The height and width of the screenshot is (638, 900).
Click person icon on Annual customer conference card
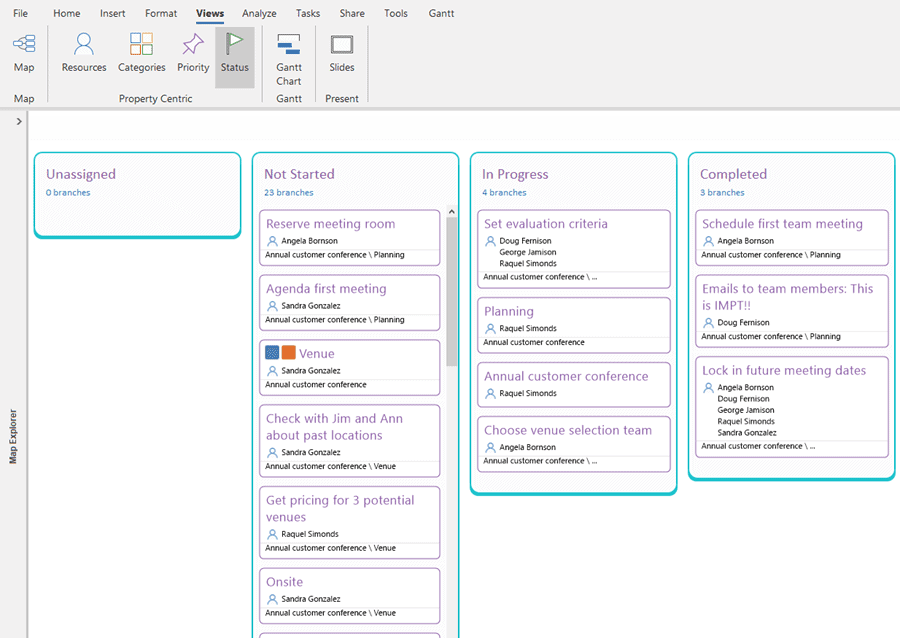pos(491,393)
